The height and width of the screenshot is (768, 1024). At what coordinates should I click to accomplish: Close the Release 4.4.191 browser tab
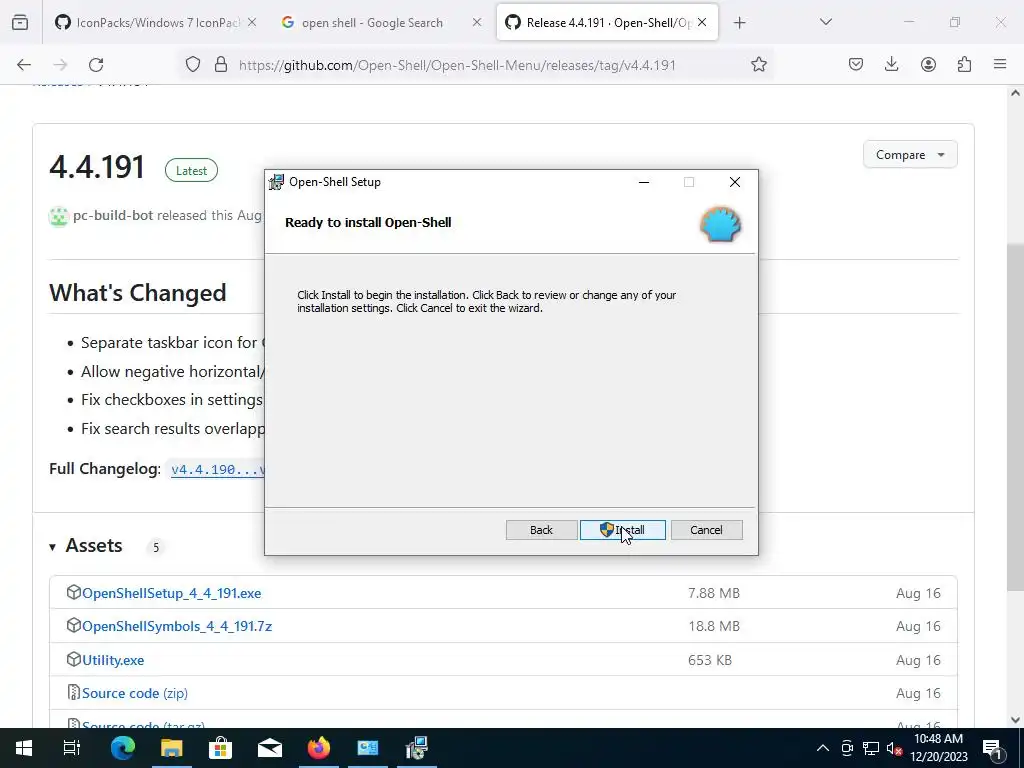702,23
